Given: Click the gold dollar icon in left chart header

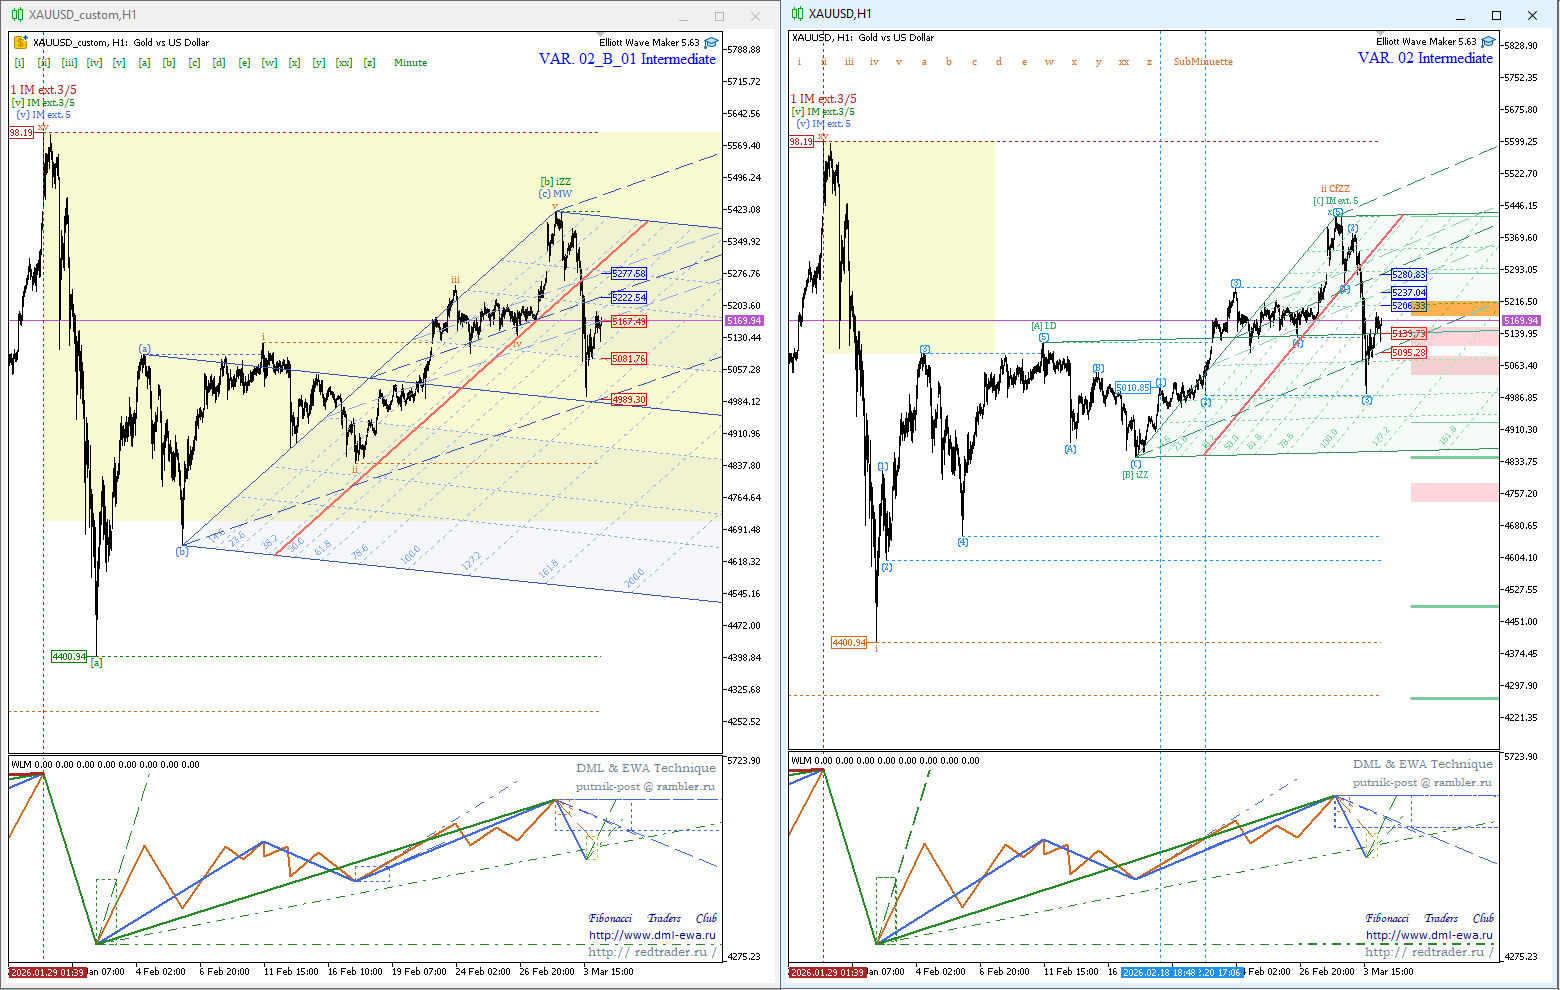Looking at the screenshot, I should 20,43.
